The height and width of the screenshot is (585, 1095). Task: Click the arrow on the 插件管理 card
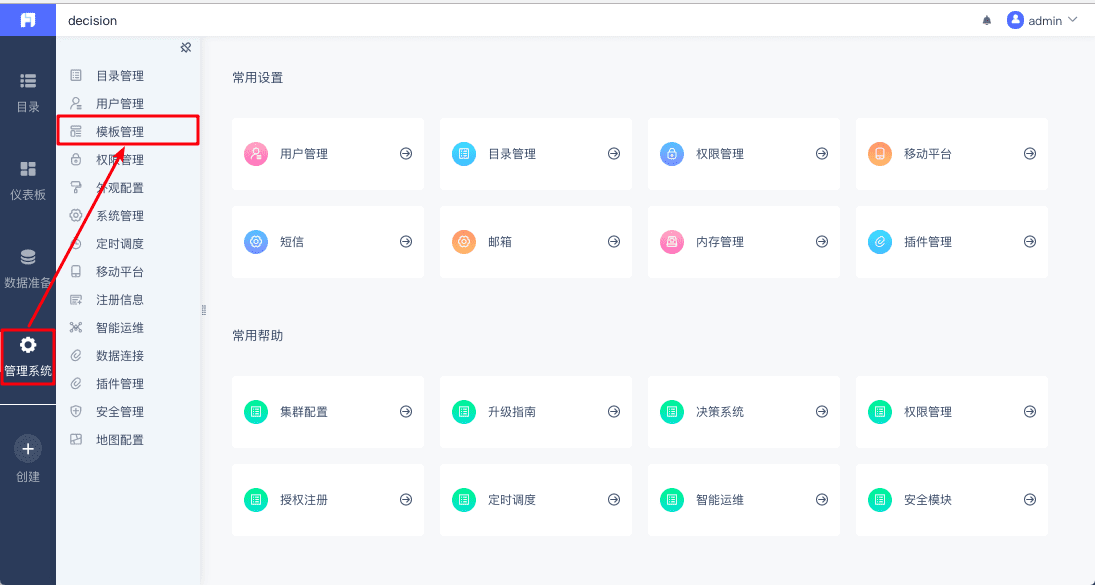point(1030,242)
